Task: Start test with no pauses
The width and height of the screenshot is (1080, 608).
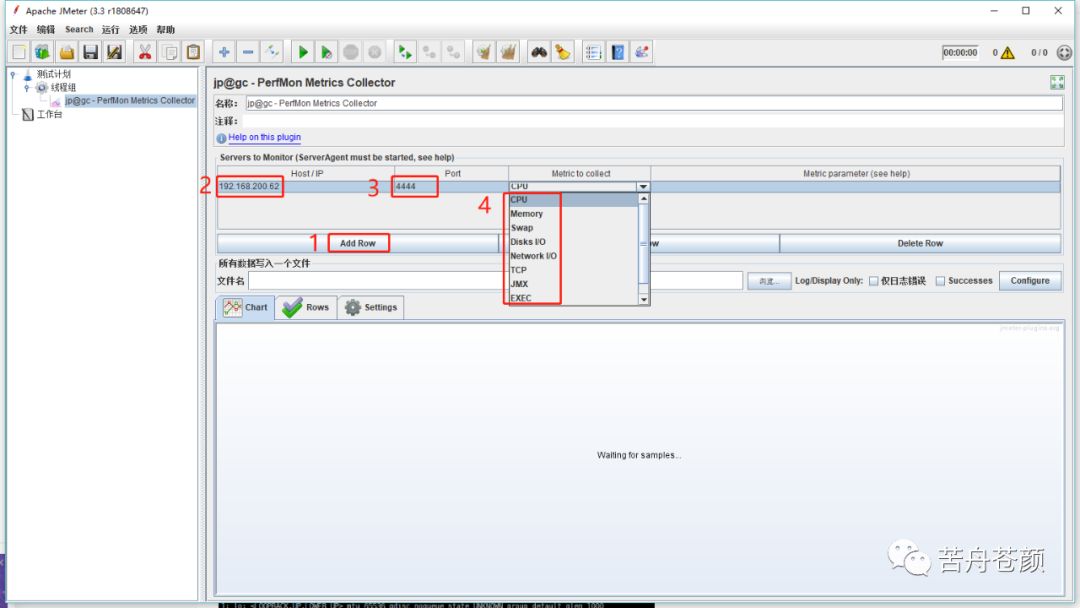Action: (x=326, y=52)
